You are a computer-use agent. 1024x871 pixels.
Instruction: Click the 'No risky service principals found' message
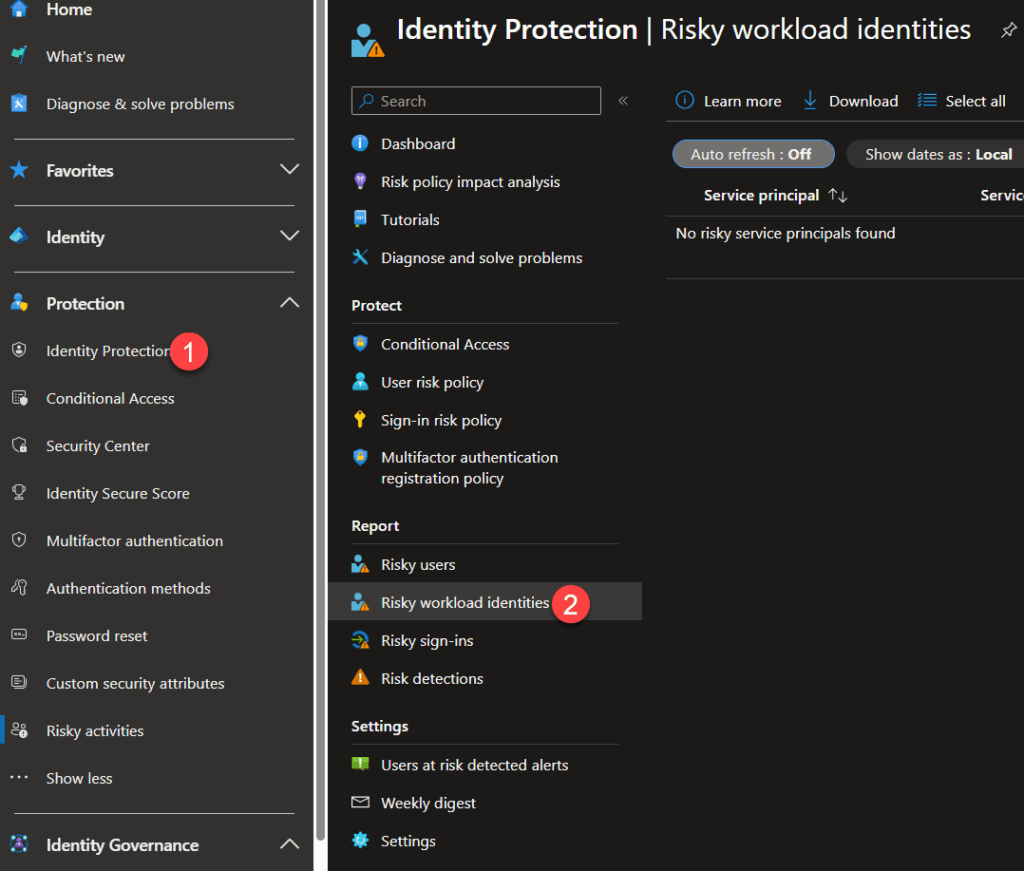tap(785, 233)
